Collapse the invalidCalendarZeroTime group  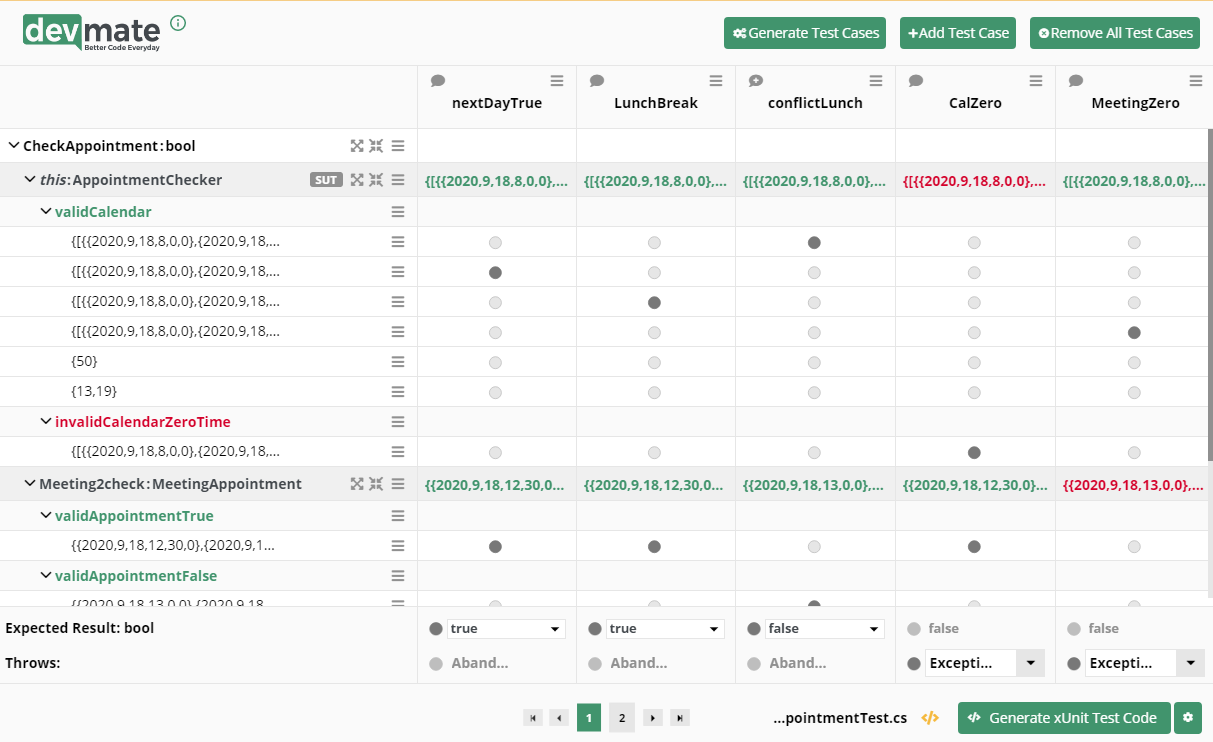click(46, 422)
